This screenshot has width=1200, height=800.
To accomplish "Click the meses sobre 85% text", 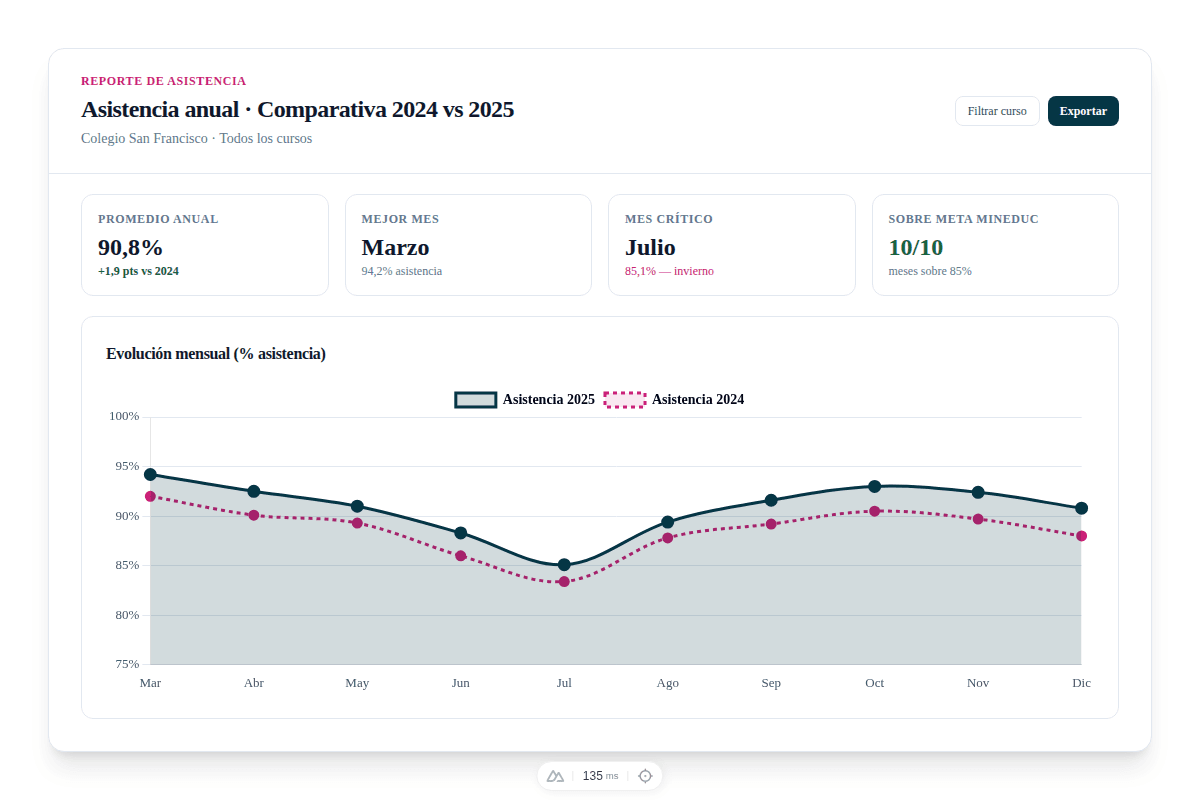I will coord(930,271).
